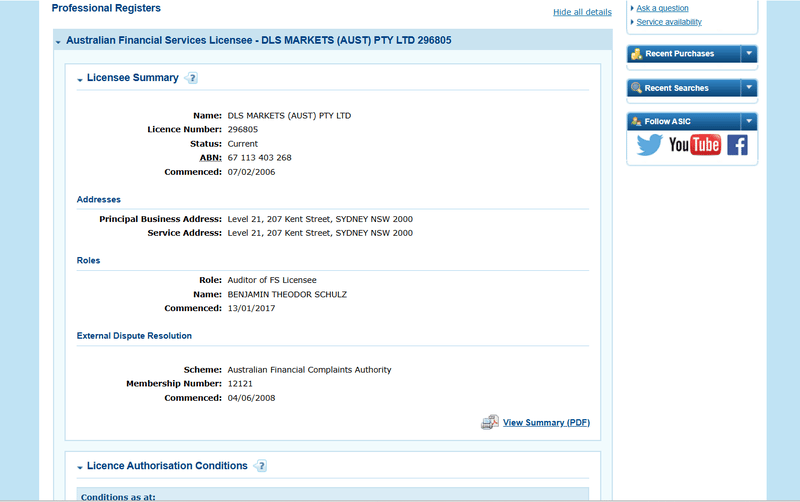
Task: Click the Licensee Summary help icon
Action: click(x=191, y=78)
